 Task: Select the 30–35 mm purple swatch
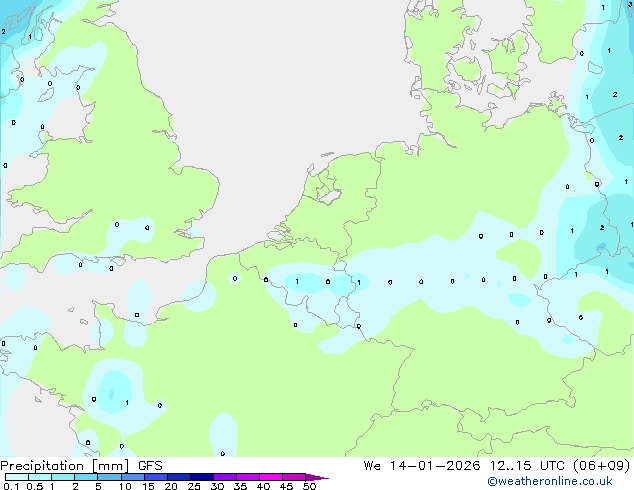coord(224,477)
